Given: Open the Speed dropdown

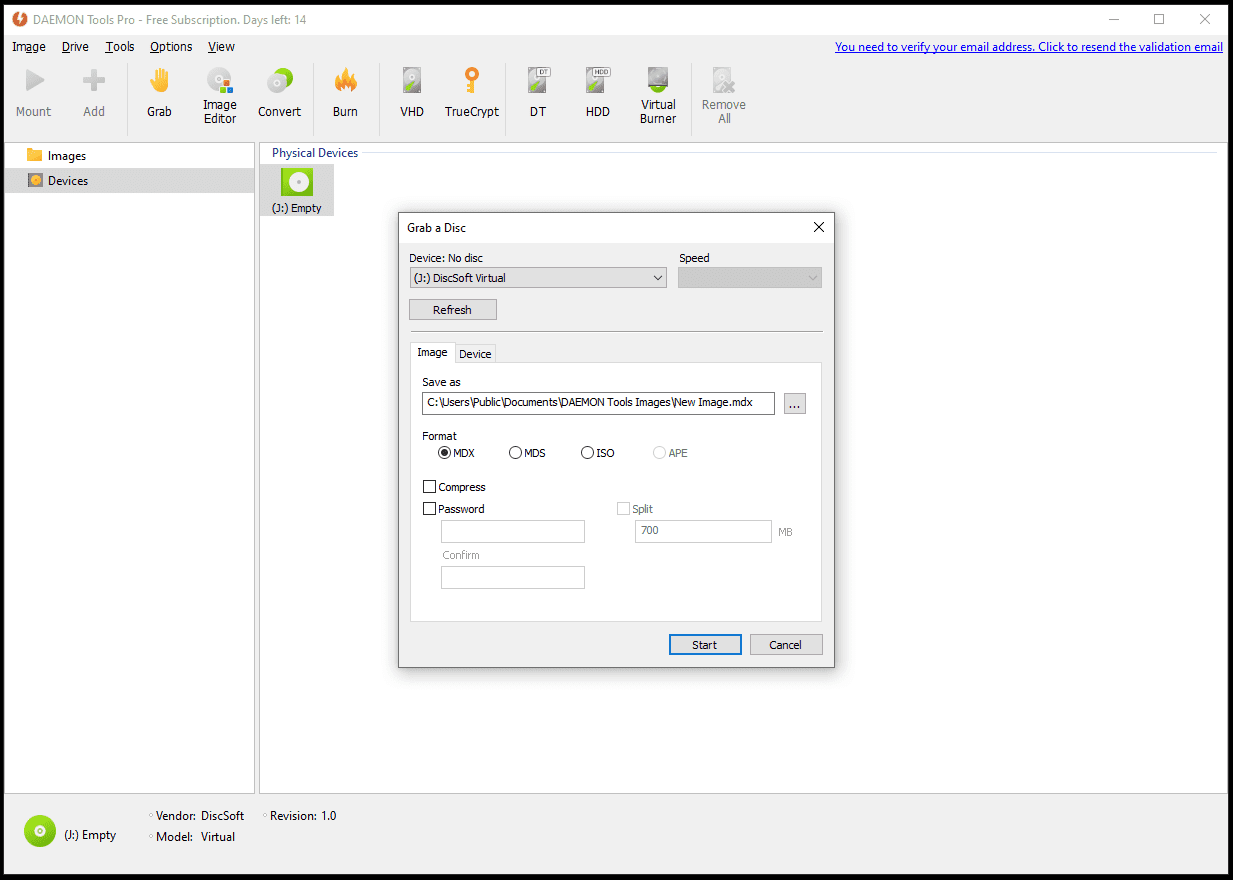Looking at the screenshot, I should pyautogui.click(x=750, y=278).
